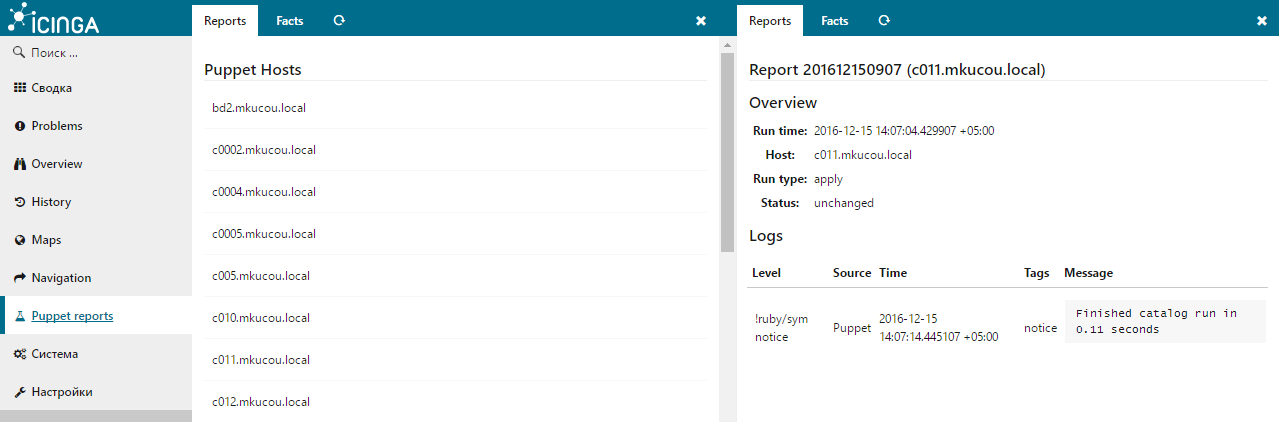Viewport: 1279px width, 422px height.
Task: Open History menu item
Action: 51,202
